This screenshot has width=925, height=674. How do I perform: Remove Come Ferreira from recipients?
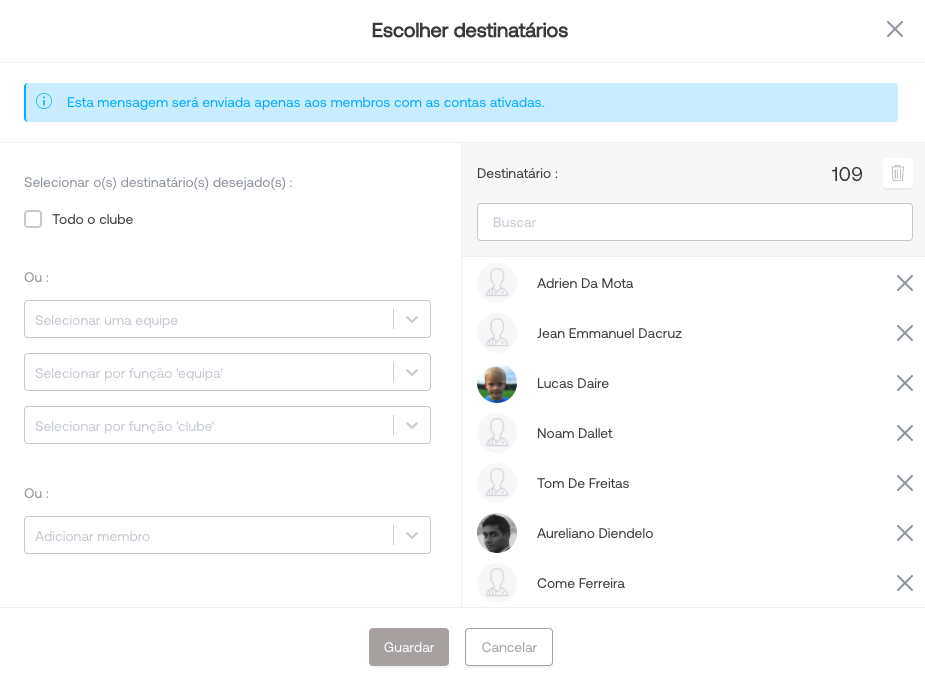(904, 583)
